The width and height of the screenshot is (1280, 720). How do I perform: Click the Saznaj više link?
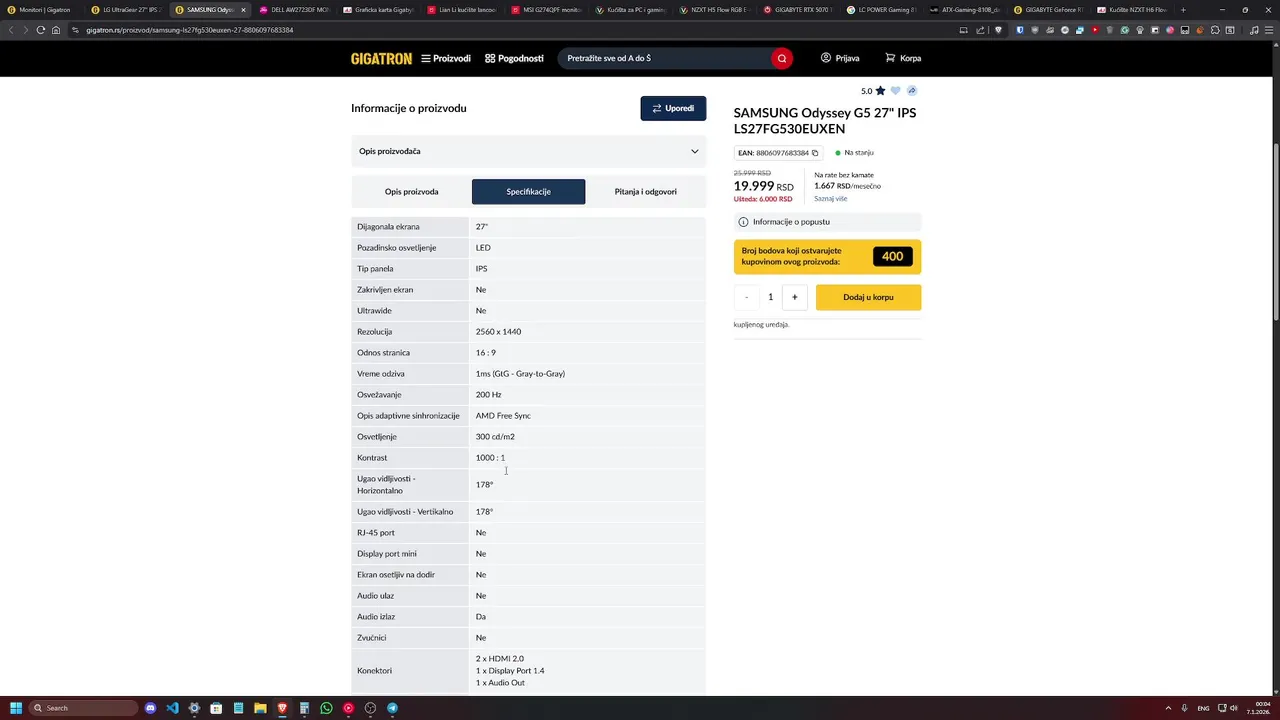click(830, 199)
